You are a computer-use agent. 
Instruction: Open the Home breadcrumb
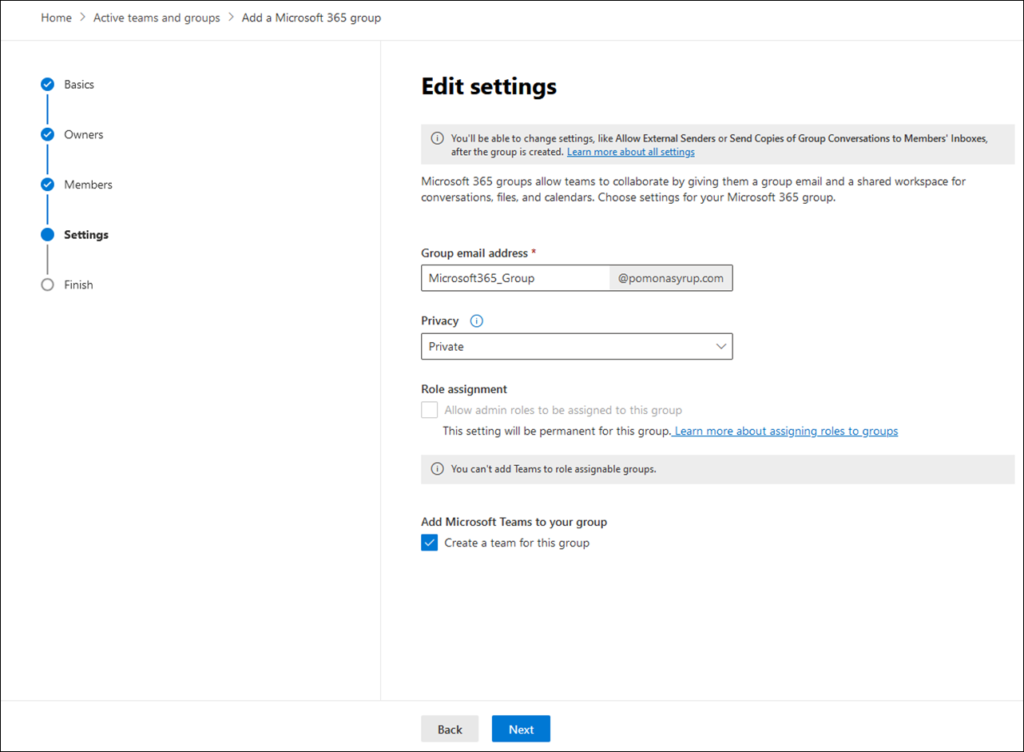(56, 18)
